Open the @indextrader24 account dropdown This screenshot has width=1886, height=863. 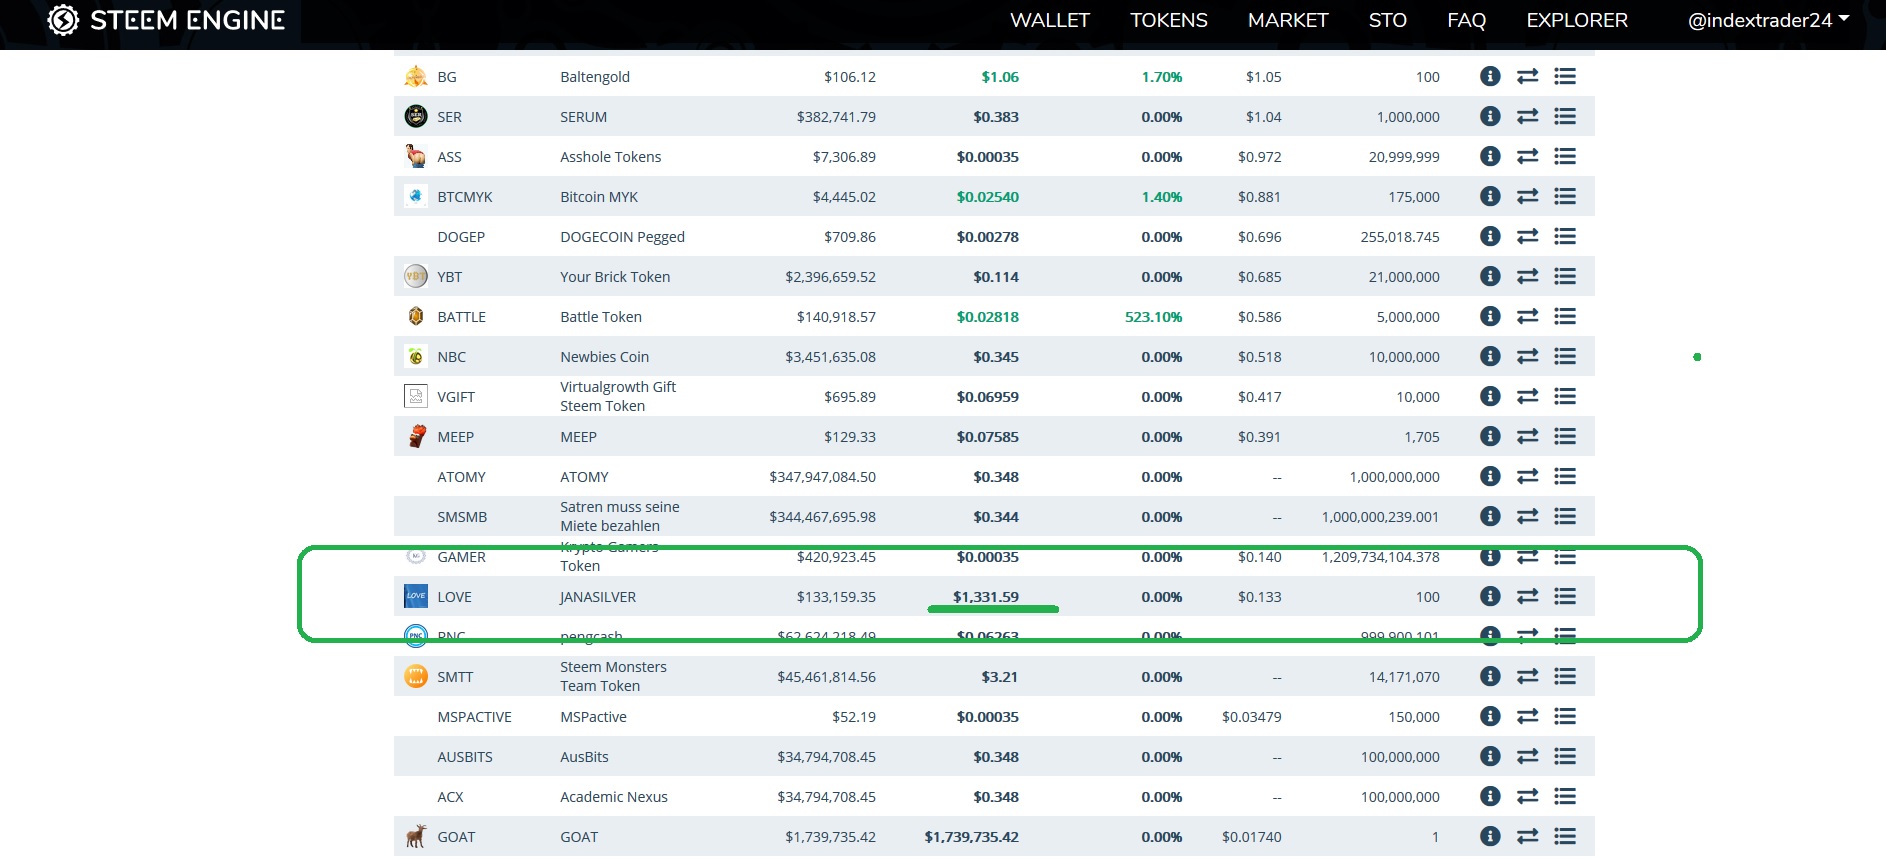pyautogui.click(x=1768, y=20)
